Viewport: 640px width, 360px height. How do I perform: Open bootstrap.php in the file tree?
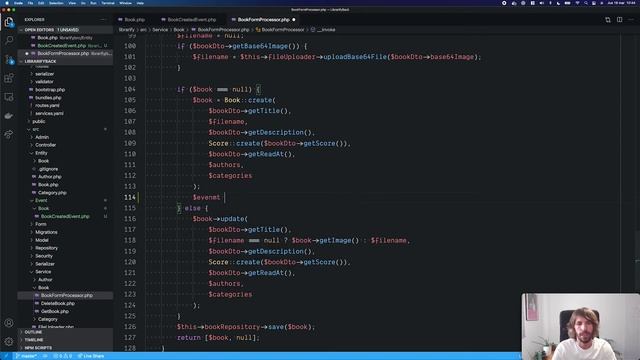(x=50, y=90)
